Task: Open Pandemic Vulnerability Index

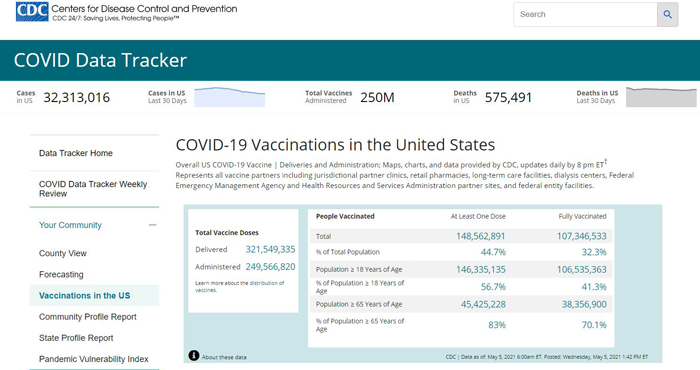Action: click(x=93, y=359)
